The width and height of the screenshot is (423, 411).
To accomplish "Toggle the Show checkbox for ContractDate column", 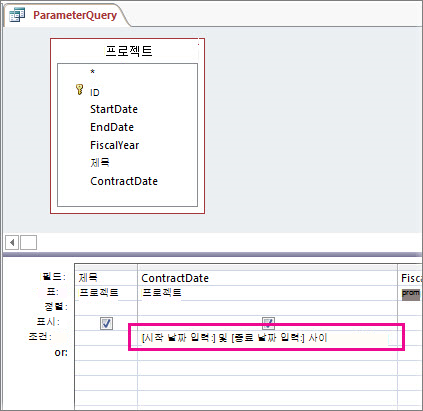I will point(268,322).
